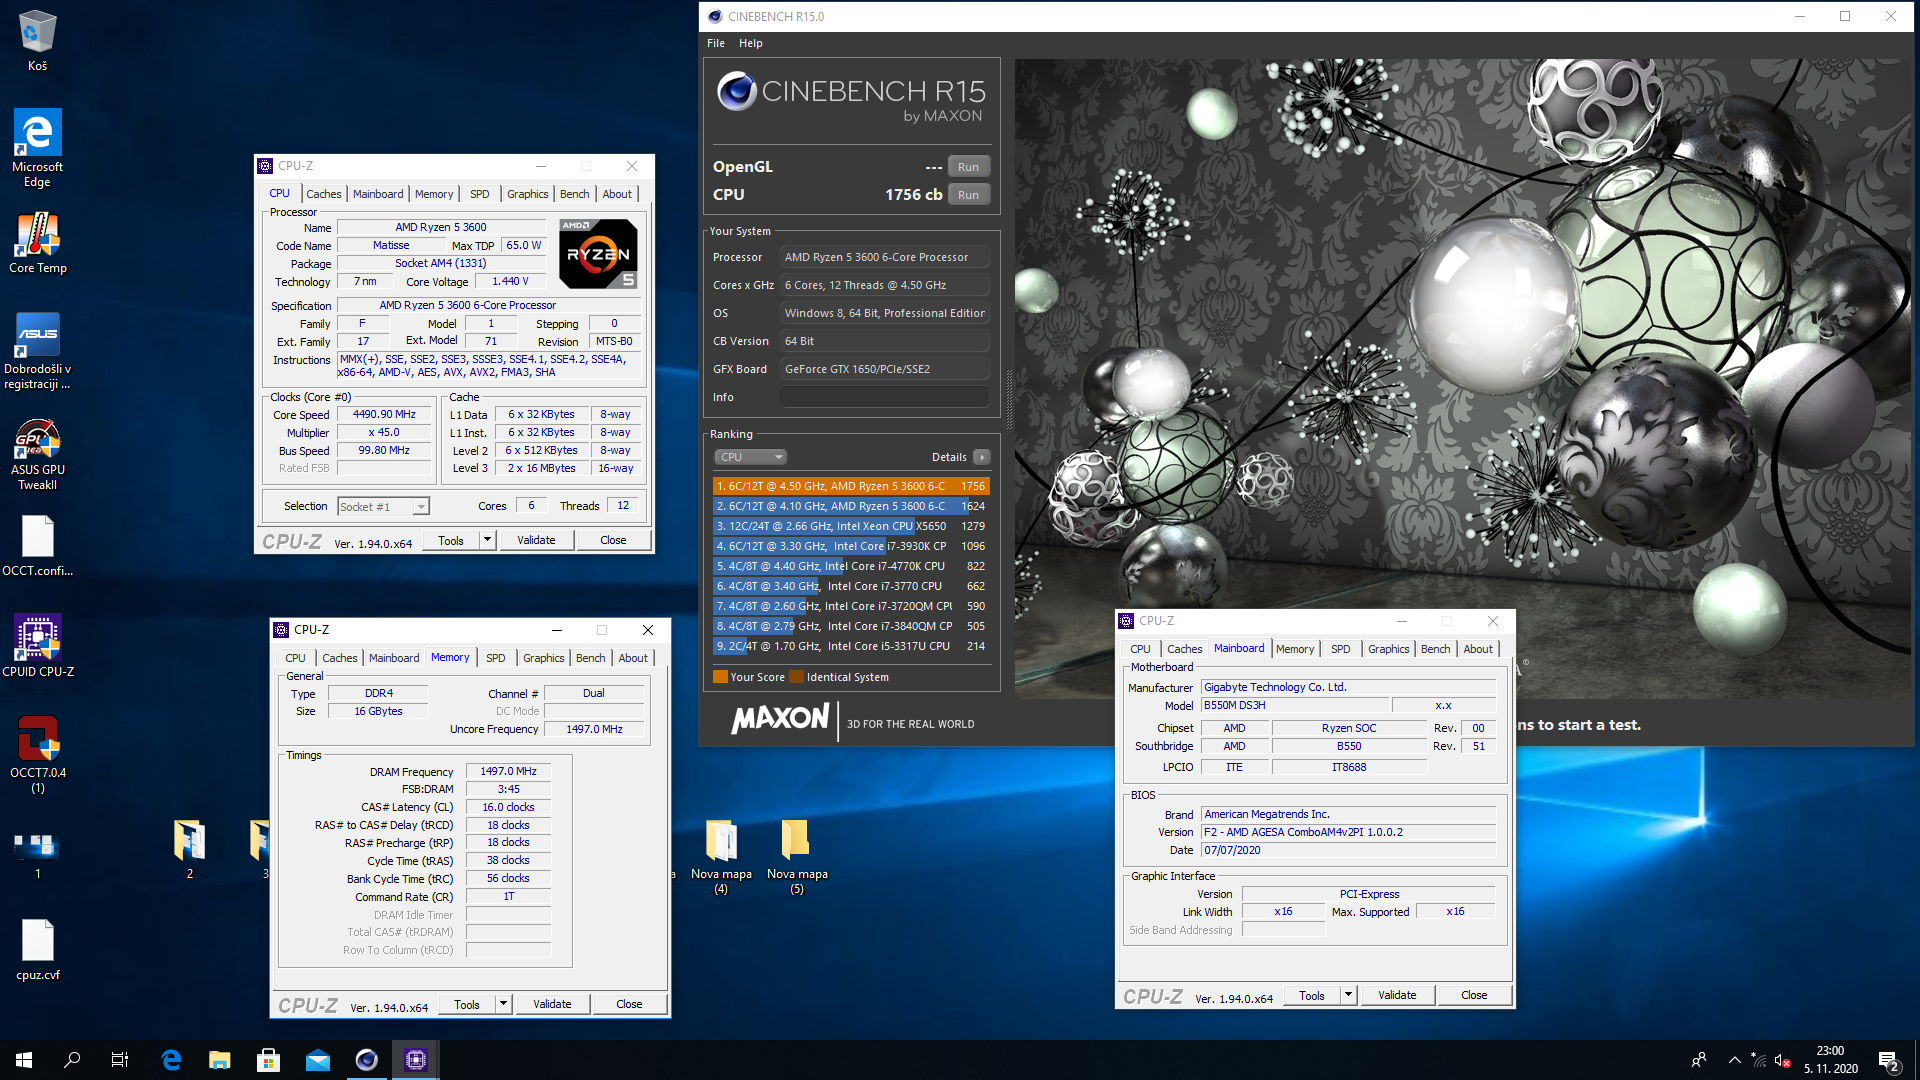Switch to Bench tab in top CPU-Z window
Image resolution: width=1920 pixels, height=1080 pixels.
pyautogui.click(x=575, y=194)
